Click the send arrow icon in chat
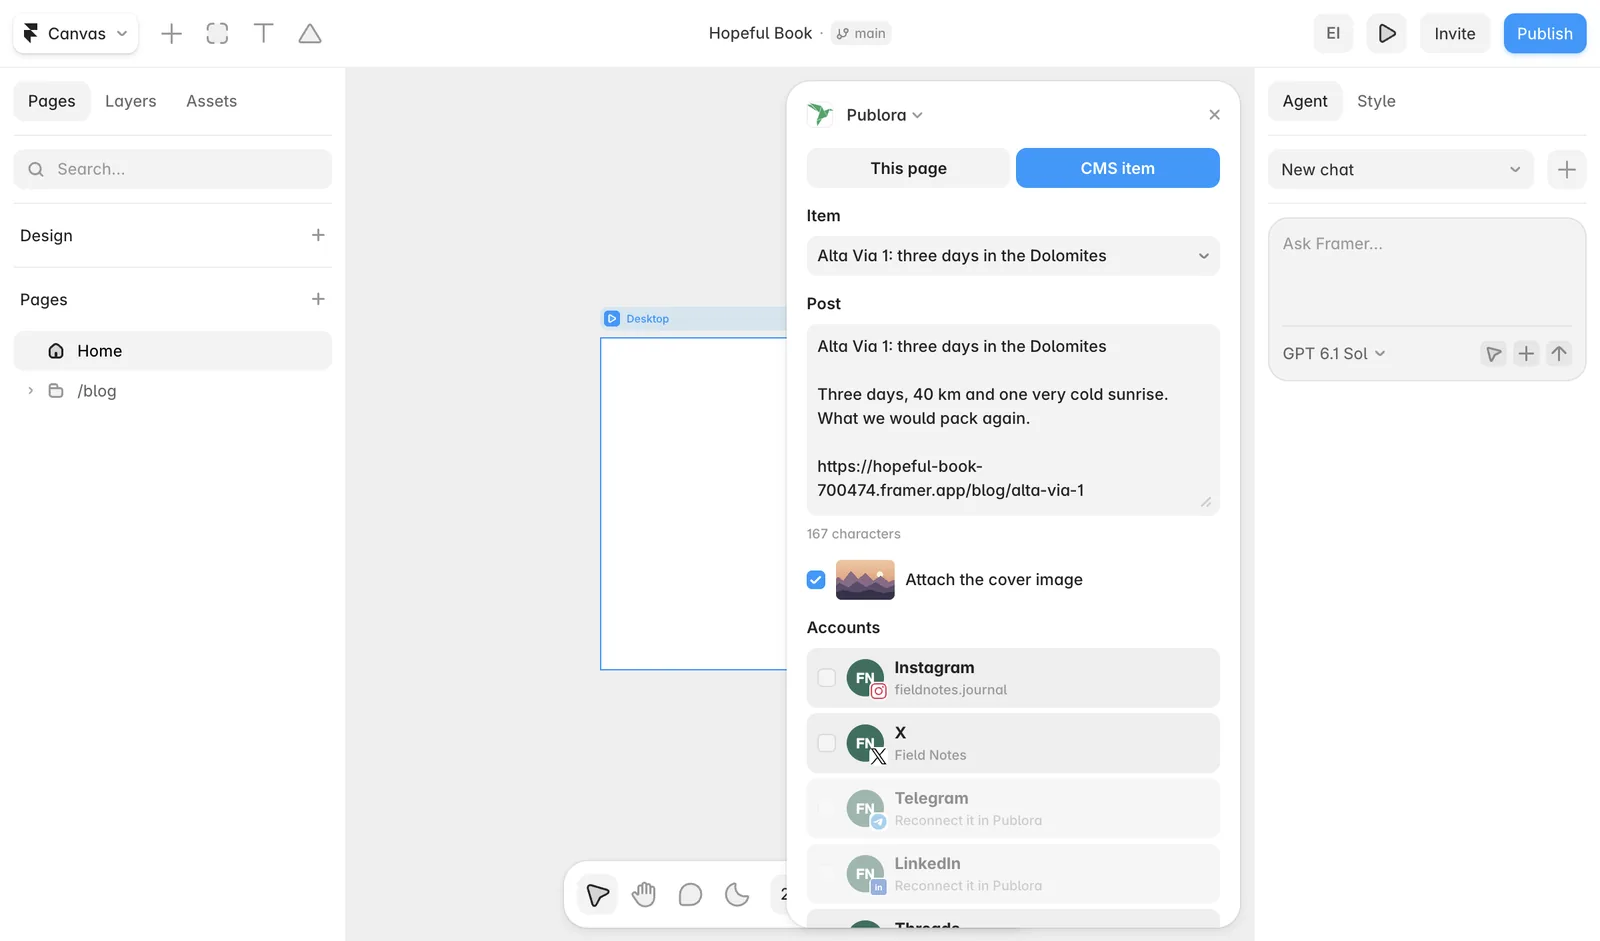Image resolution: width=1600 pixels, height=941 pixels. (x=1559, y=353)
